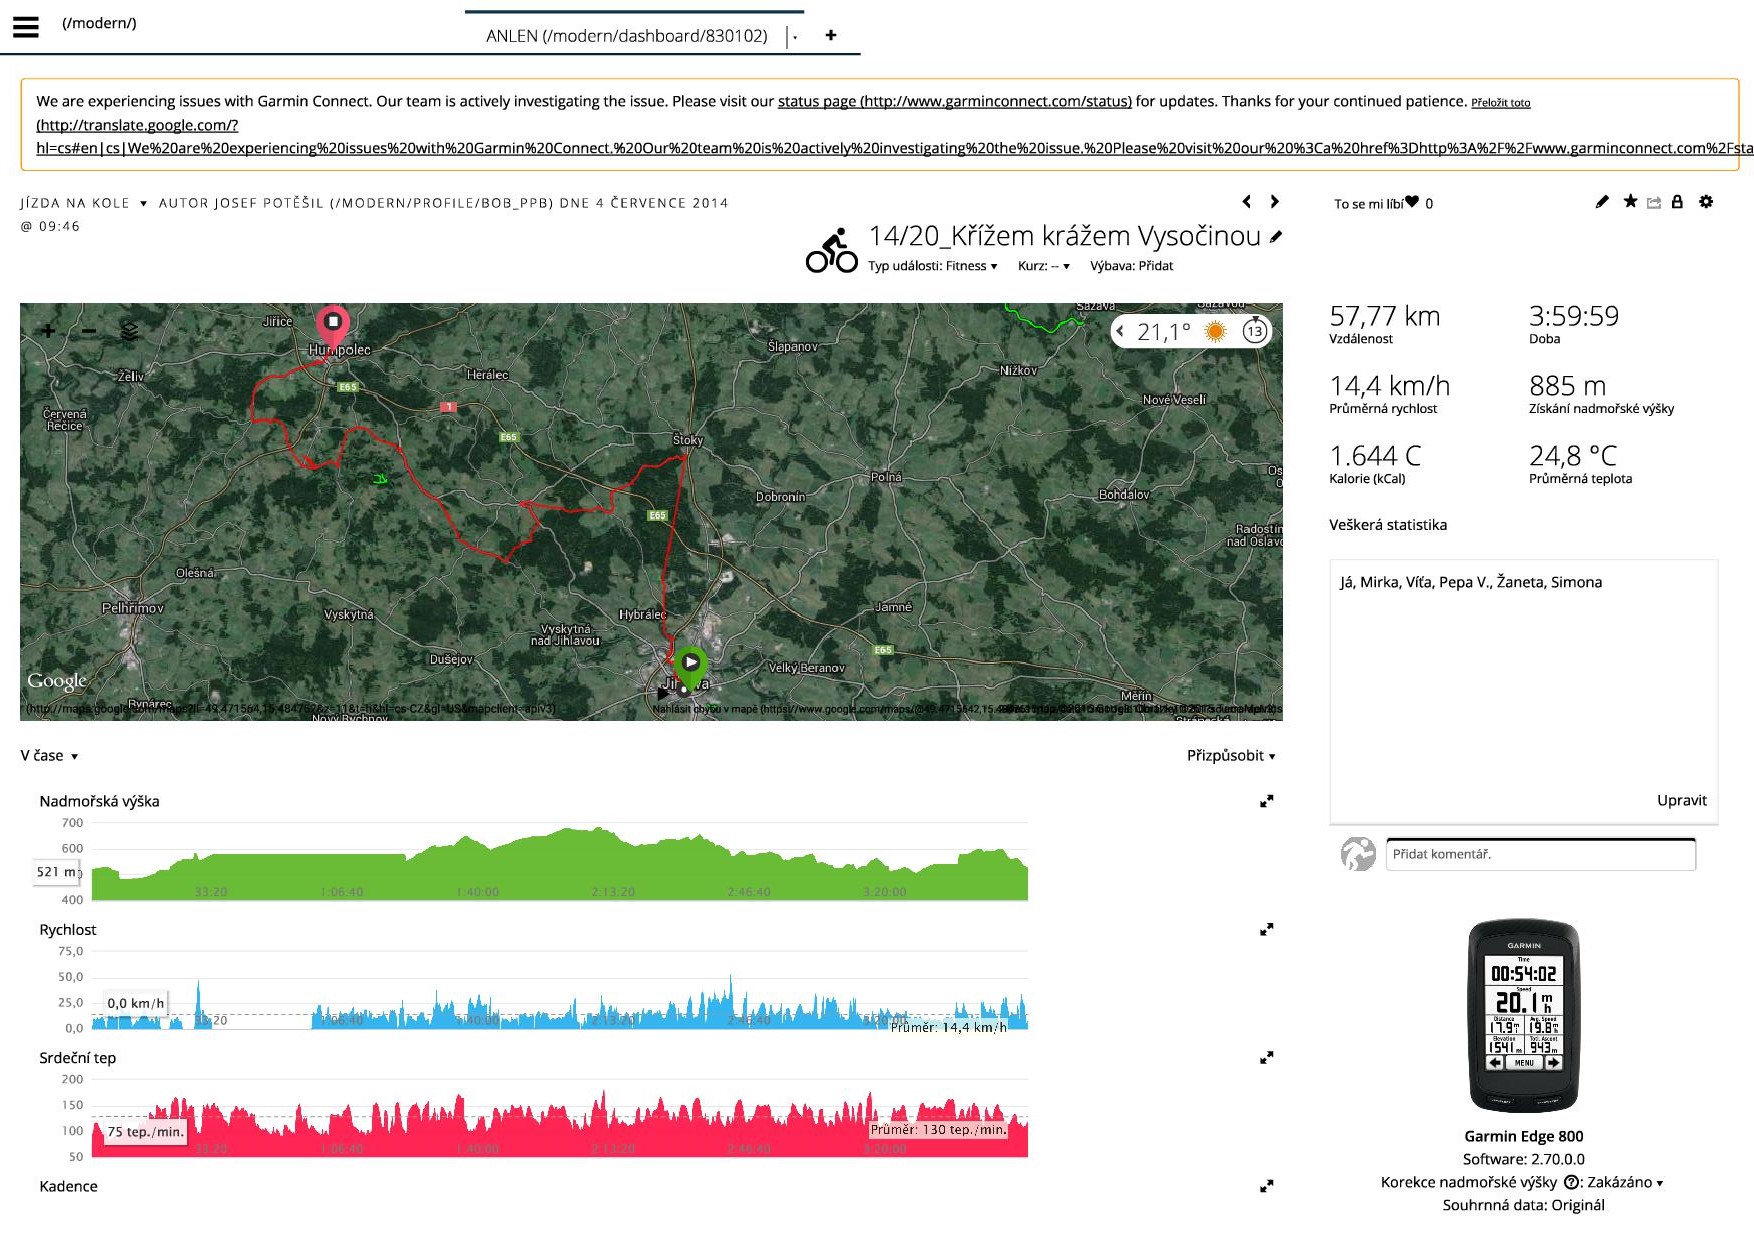1754x1240 pixels.
Task: Open the Veškerá statistika link
Action: pyautogui.click(x=1387, y=525)
